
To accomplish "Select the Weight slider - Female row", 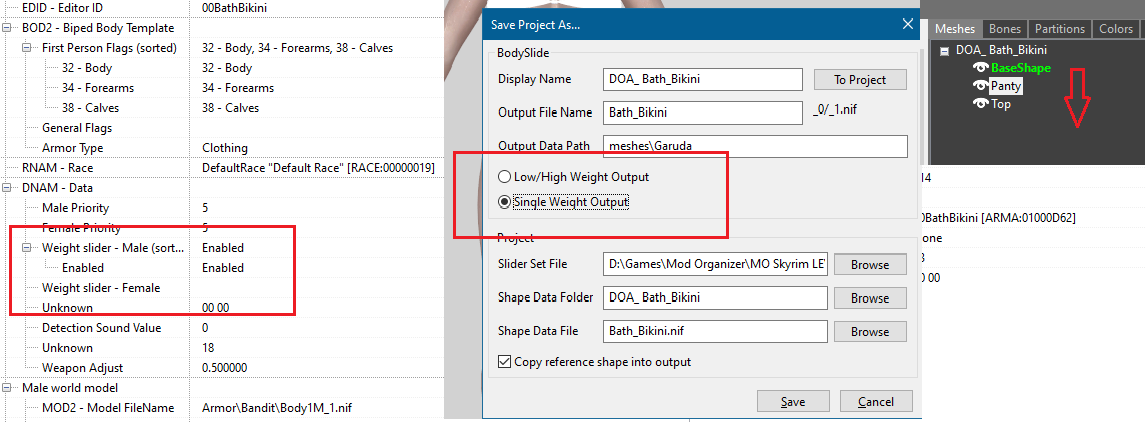I will pyautogui.click(x=222, y=288).
